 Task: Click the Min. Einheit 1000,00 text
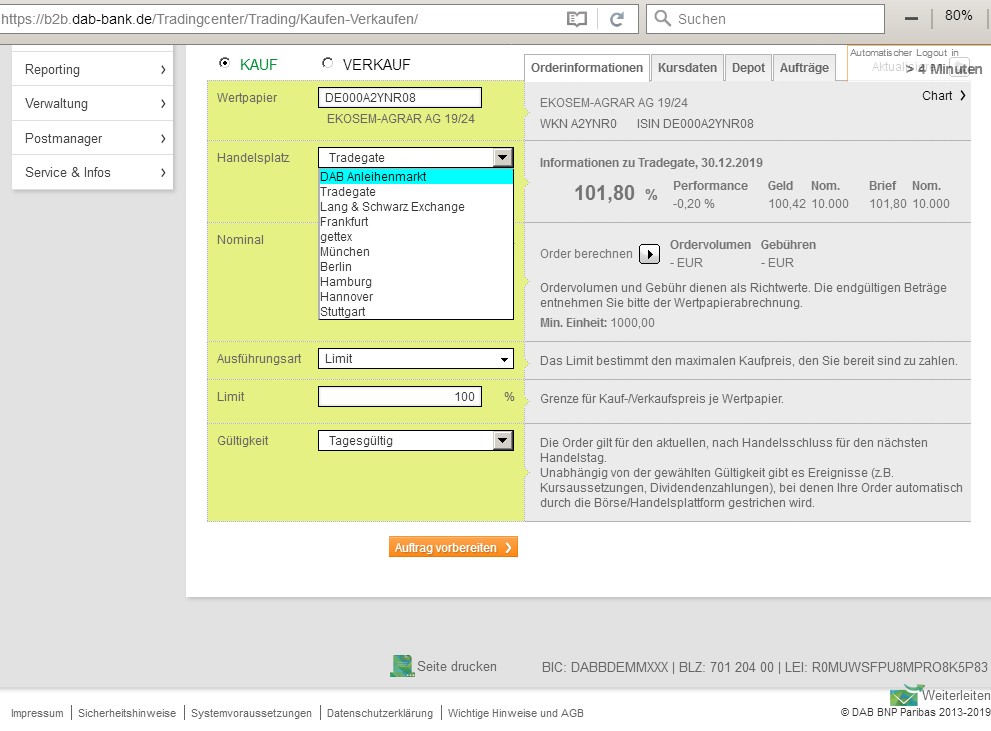(x=597, y=323)
